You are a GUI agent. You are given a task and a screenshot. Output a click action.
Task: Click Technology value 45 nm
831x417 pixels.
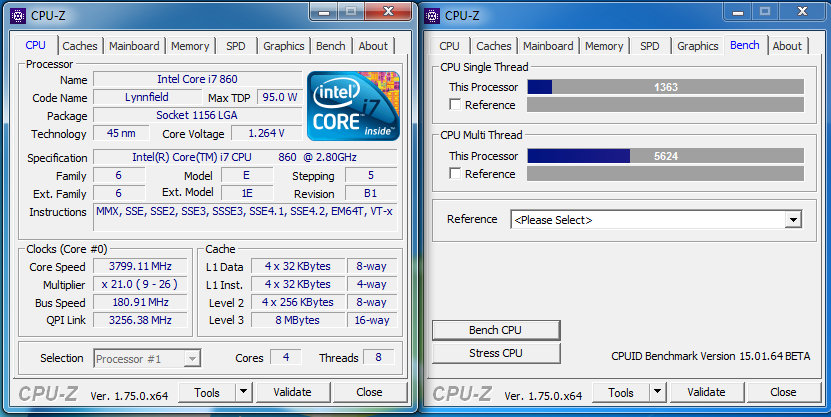pyautogui.click(x=121, y=133)
